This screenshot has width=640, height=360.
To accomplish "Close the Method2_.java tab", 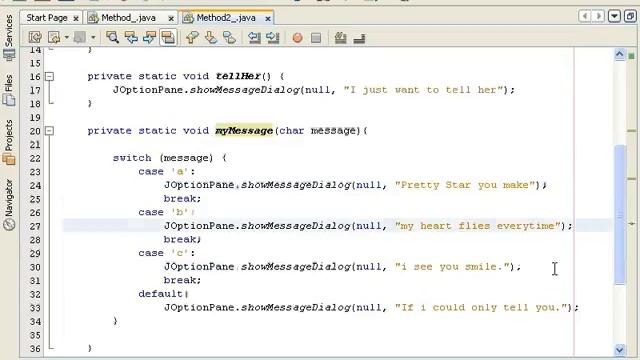I will [268, 18].
